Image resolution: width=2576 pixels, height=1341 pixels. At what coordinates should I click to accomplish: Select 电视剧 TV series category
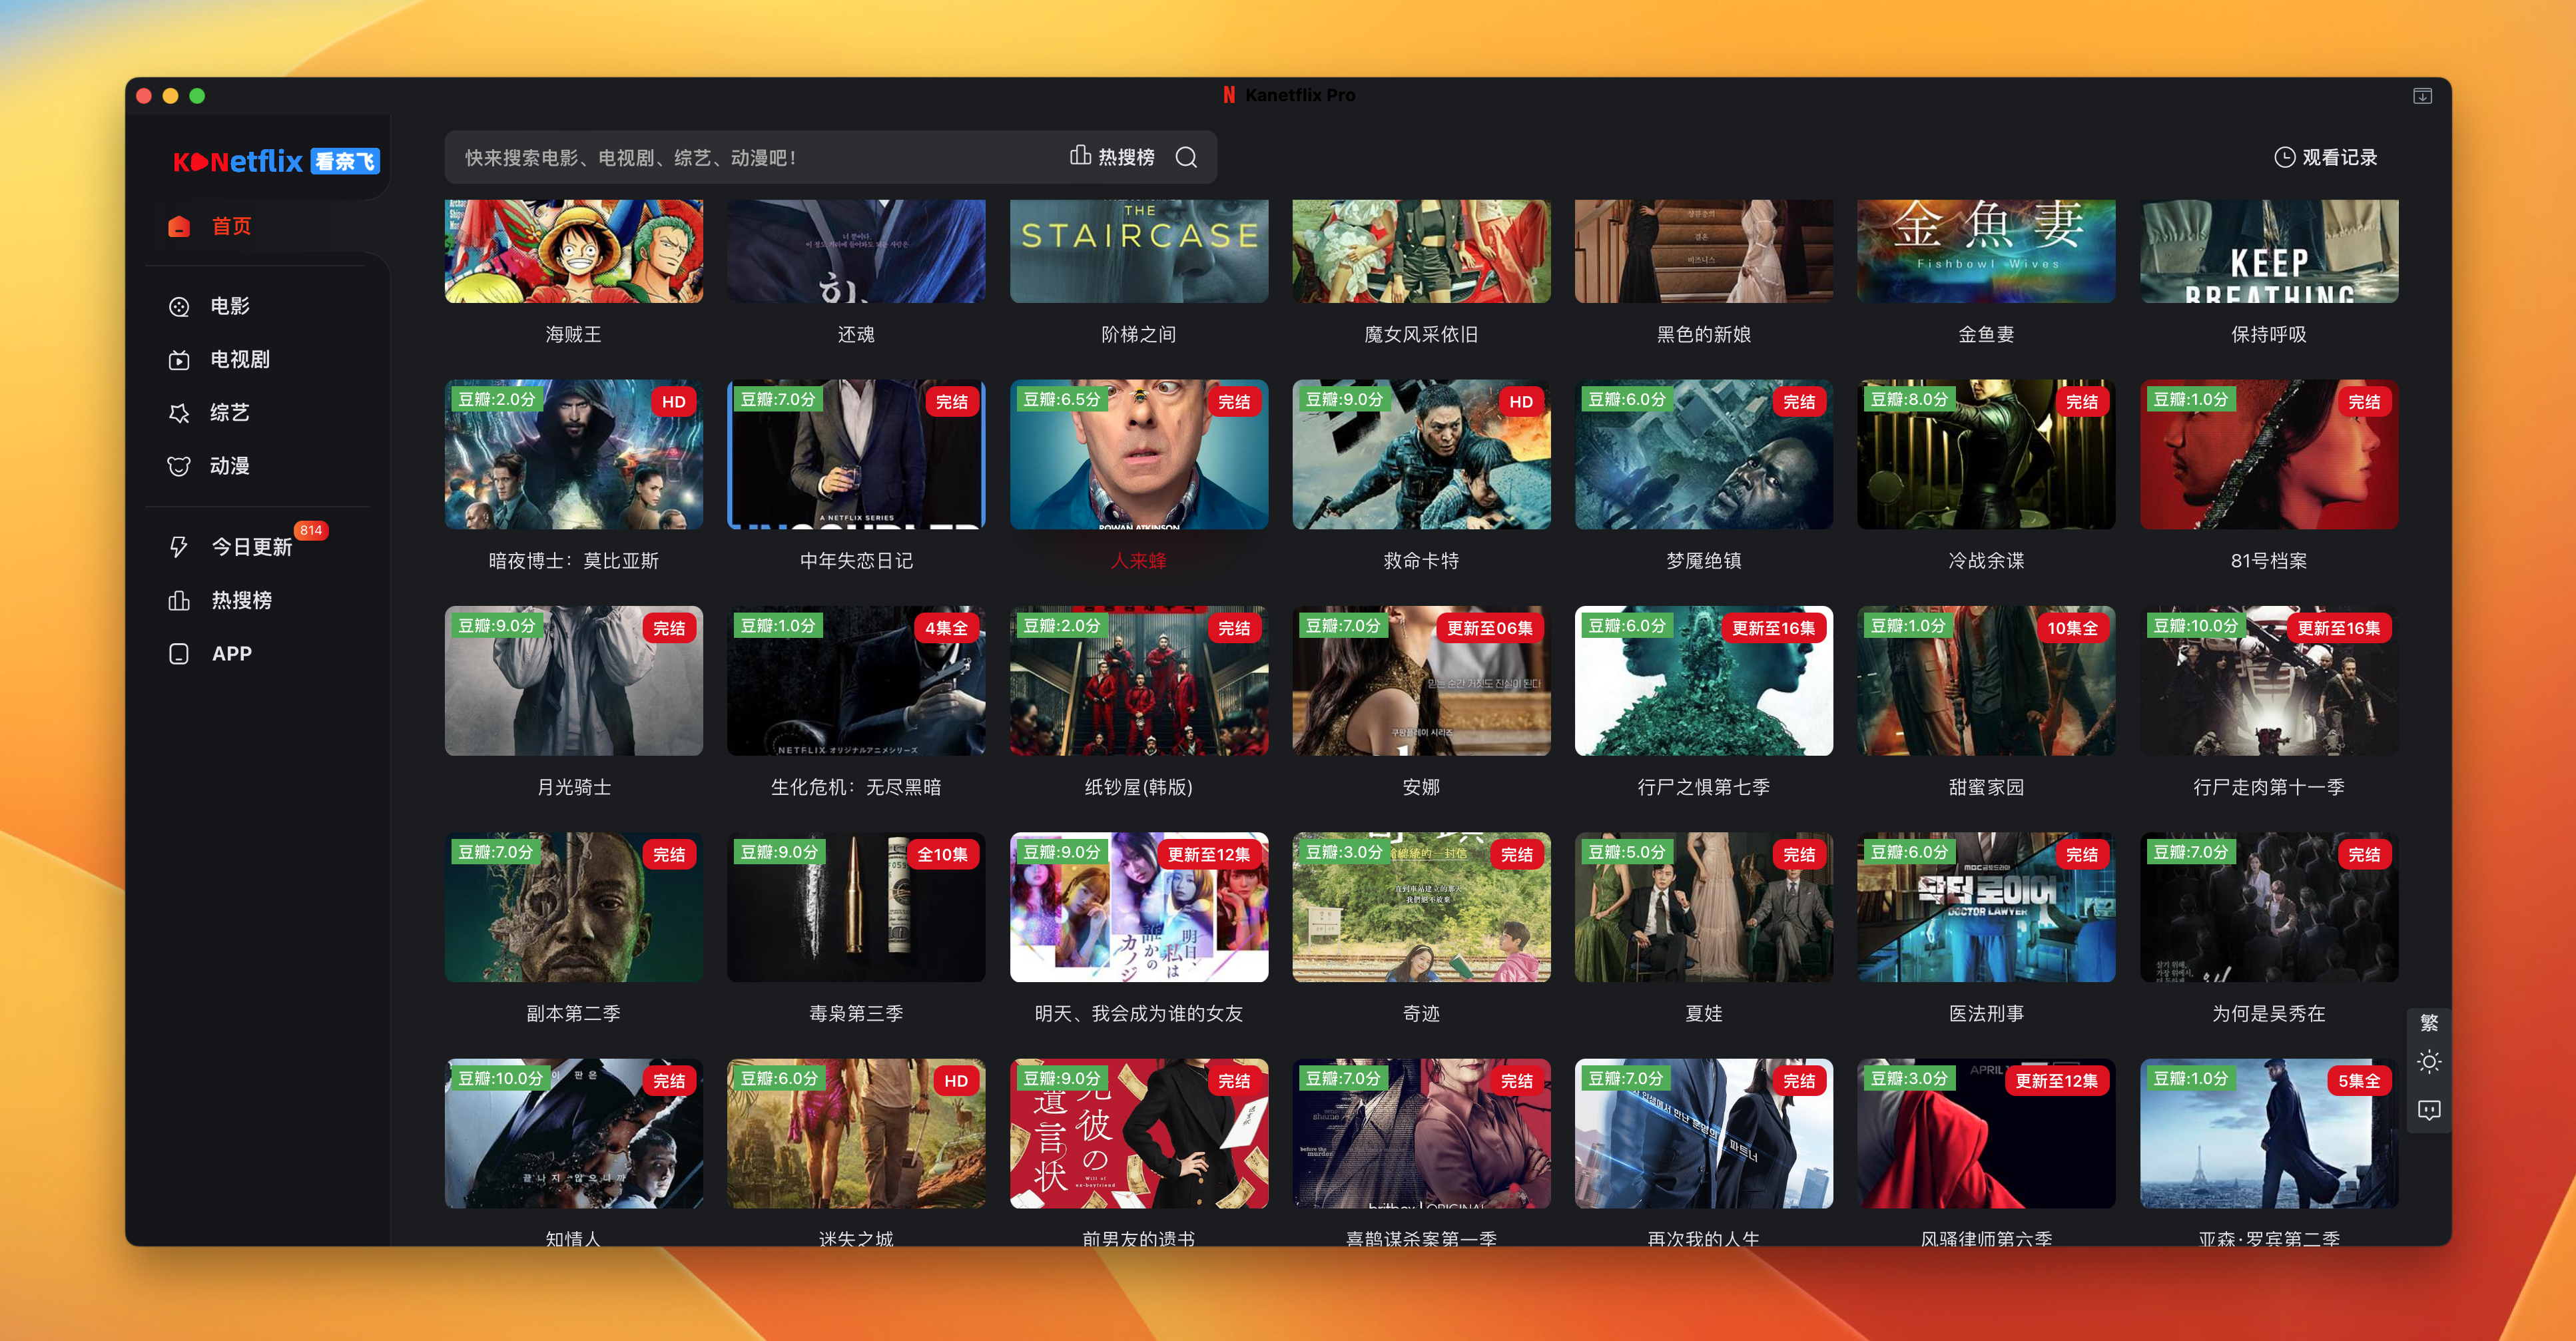click(x=239, y=359)
